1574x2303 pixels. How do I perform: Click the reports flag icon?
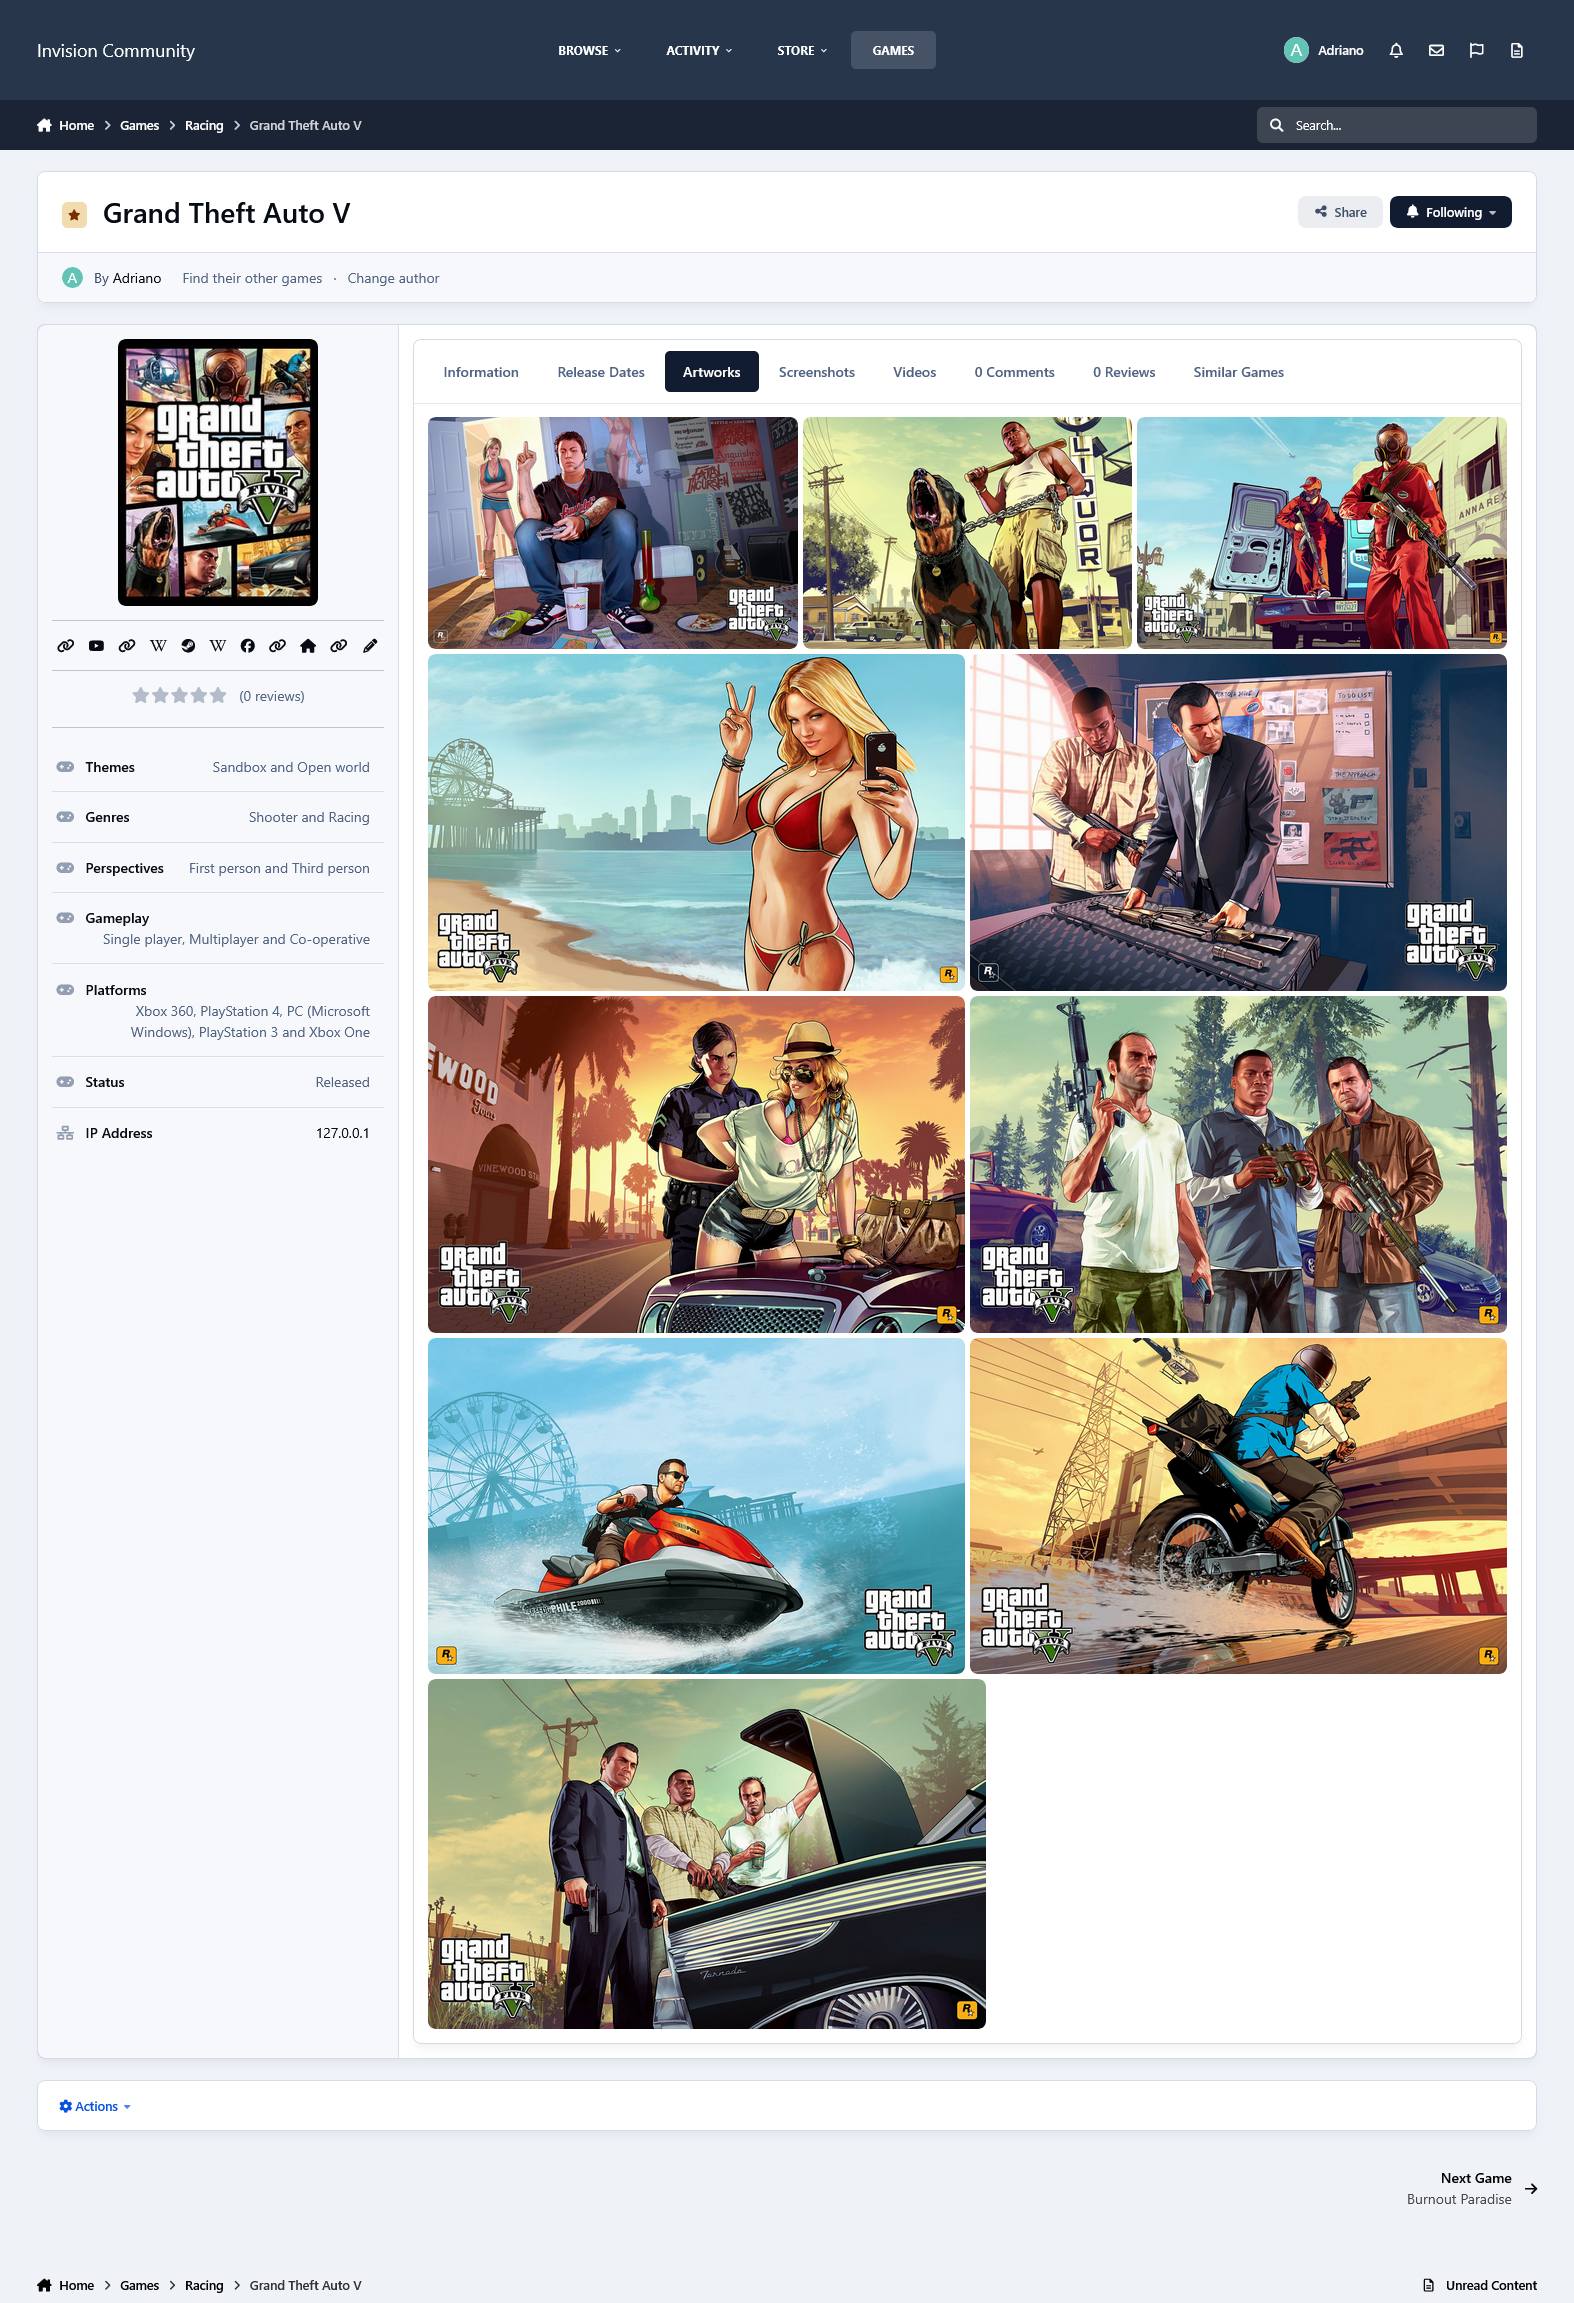tap(1476, 50)
